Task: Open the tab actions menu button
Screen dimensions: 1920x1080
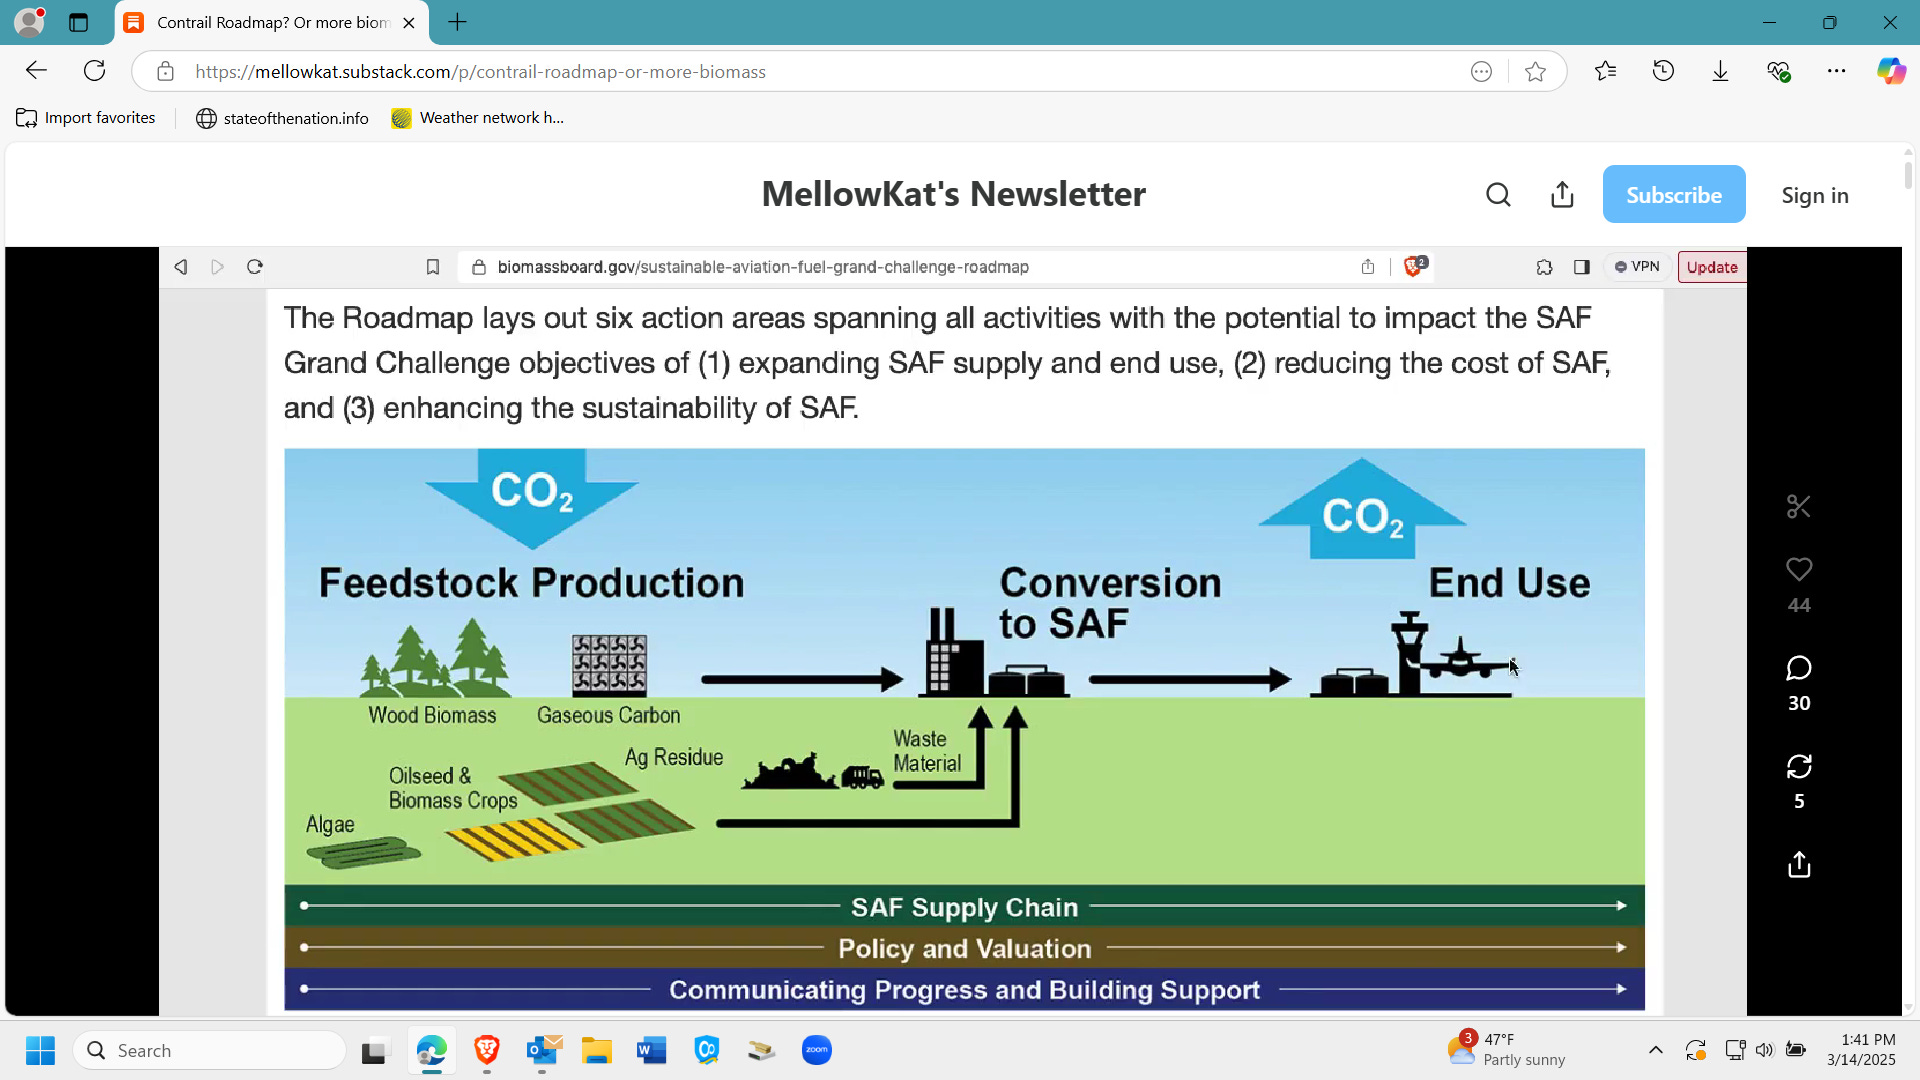Action: pos(79,22)
